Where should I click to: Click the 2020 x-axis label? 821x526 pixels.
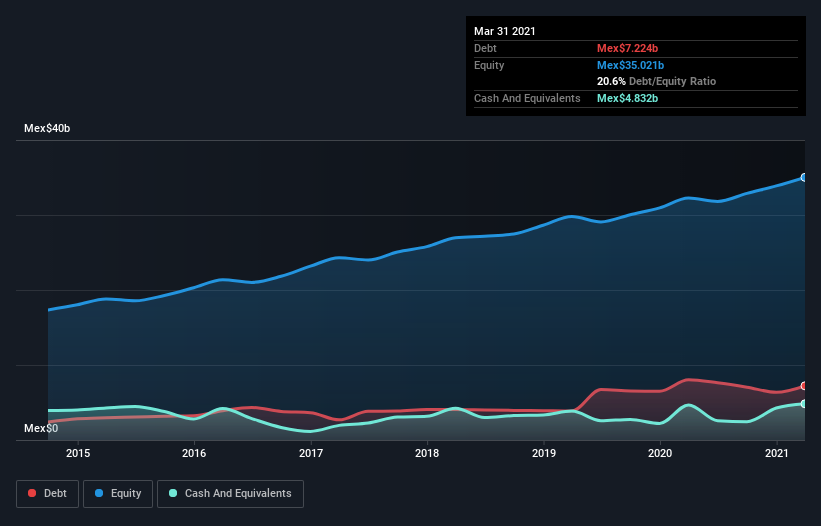click(660, 453)
